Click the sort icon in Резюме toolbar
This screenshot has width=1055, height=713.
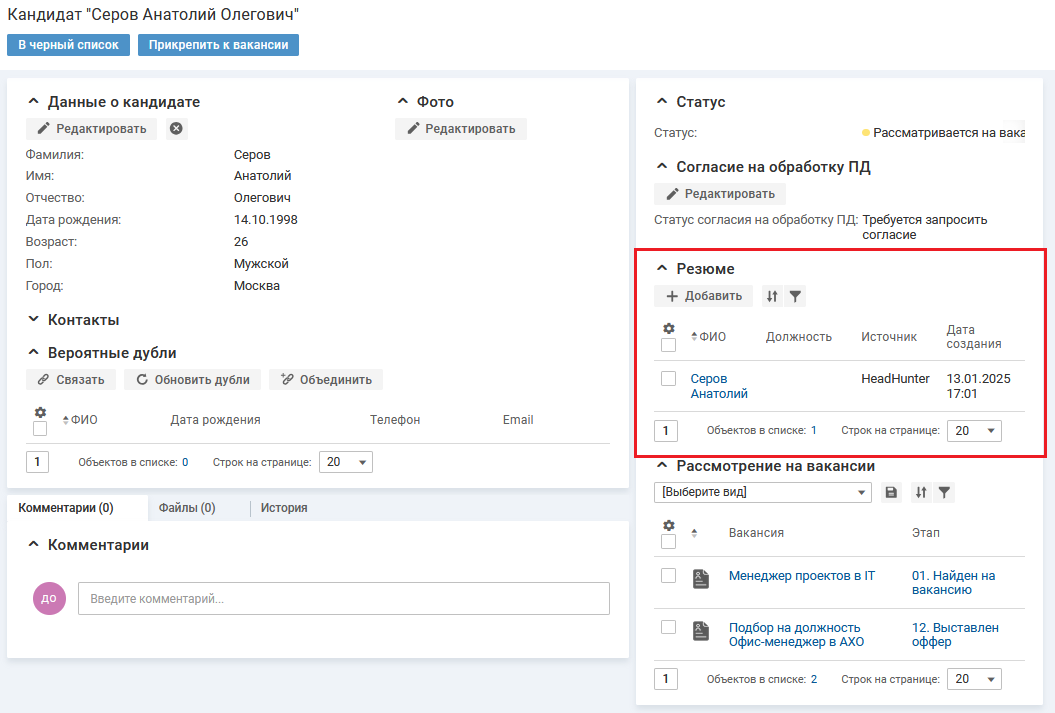[x=771, y=296]
